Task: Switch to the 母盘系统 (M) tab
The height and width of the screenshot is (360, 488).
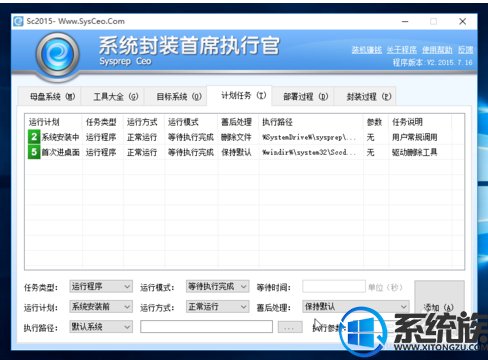Action: 49,97
